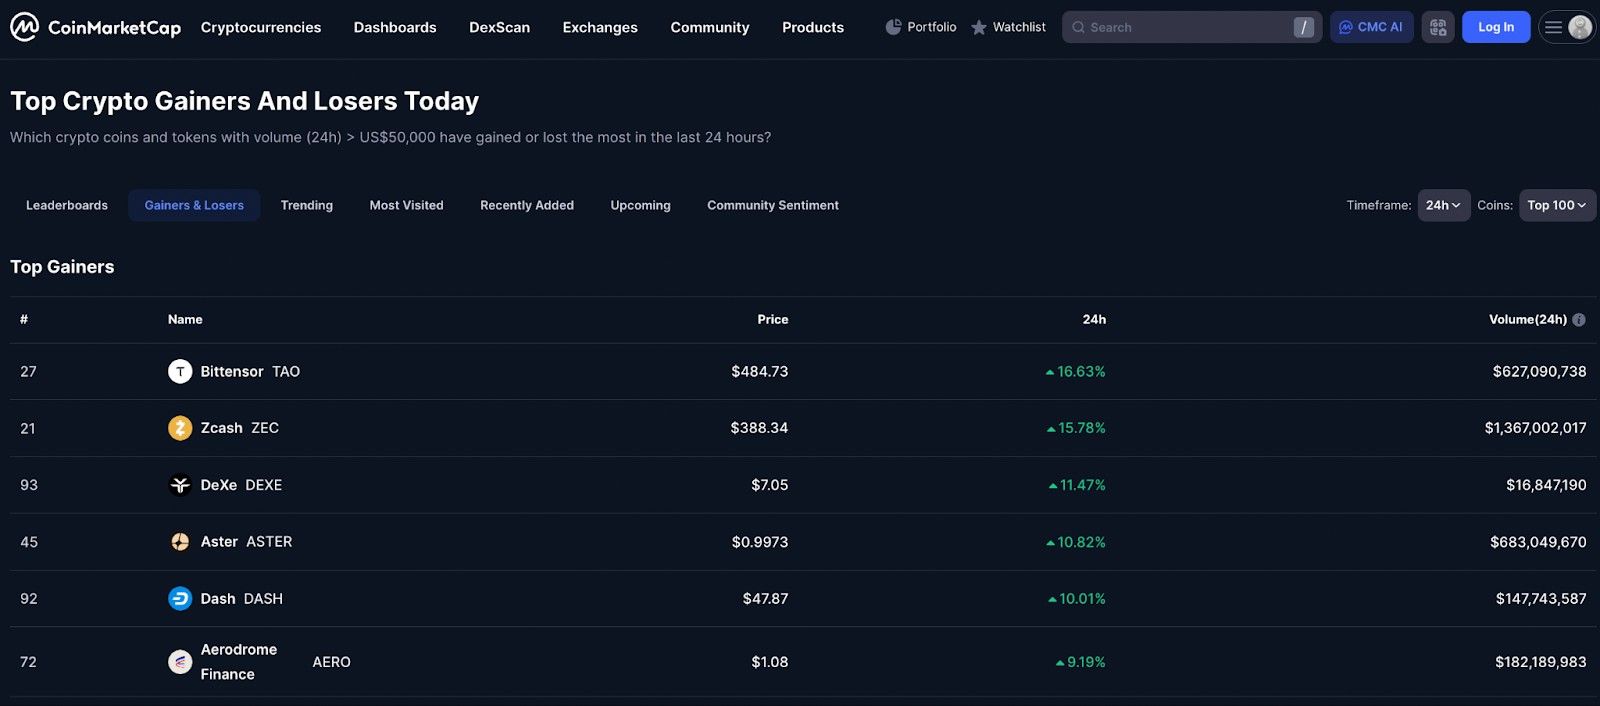Click the Top Gainers heading
The width and height of the screenshot is (1600, 706).
pos(62,267)
